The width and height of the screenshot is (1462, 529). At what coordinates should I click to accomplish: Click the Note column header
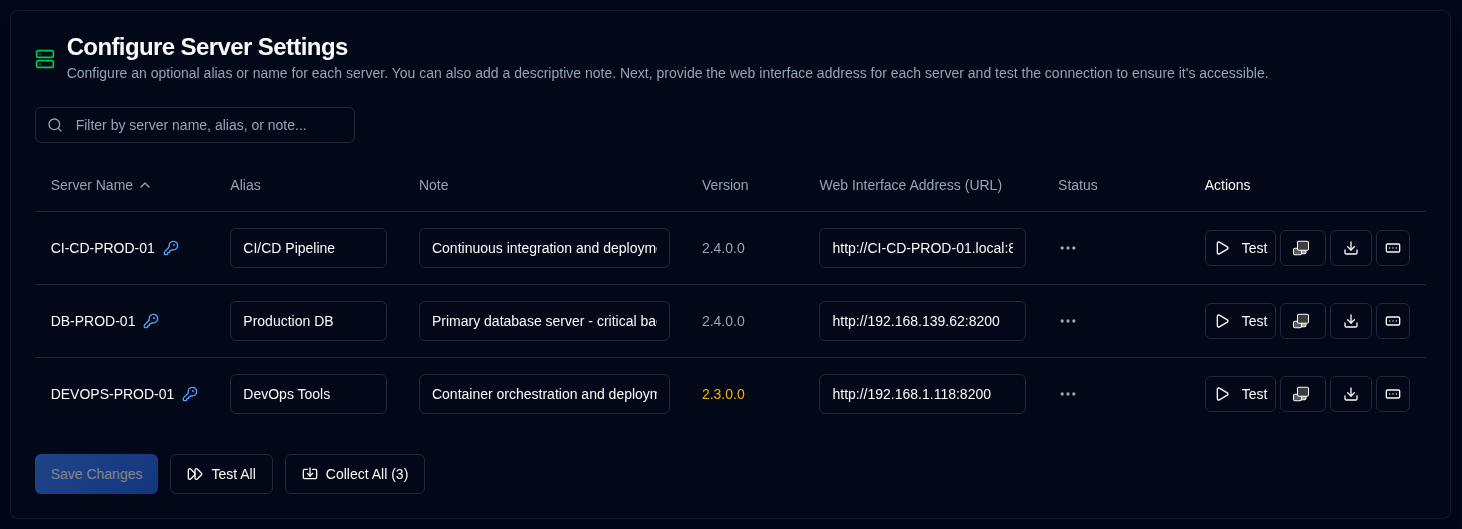point(433,185)
